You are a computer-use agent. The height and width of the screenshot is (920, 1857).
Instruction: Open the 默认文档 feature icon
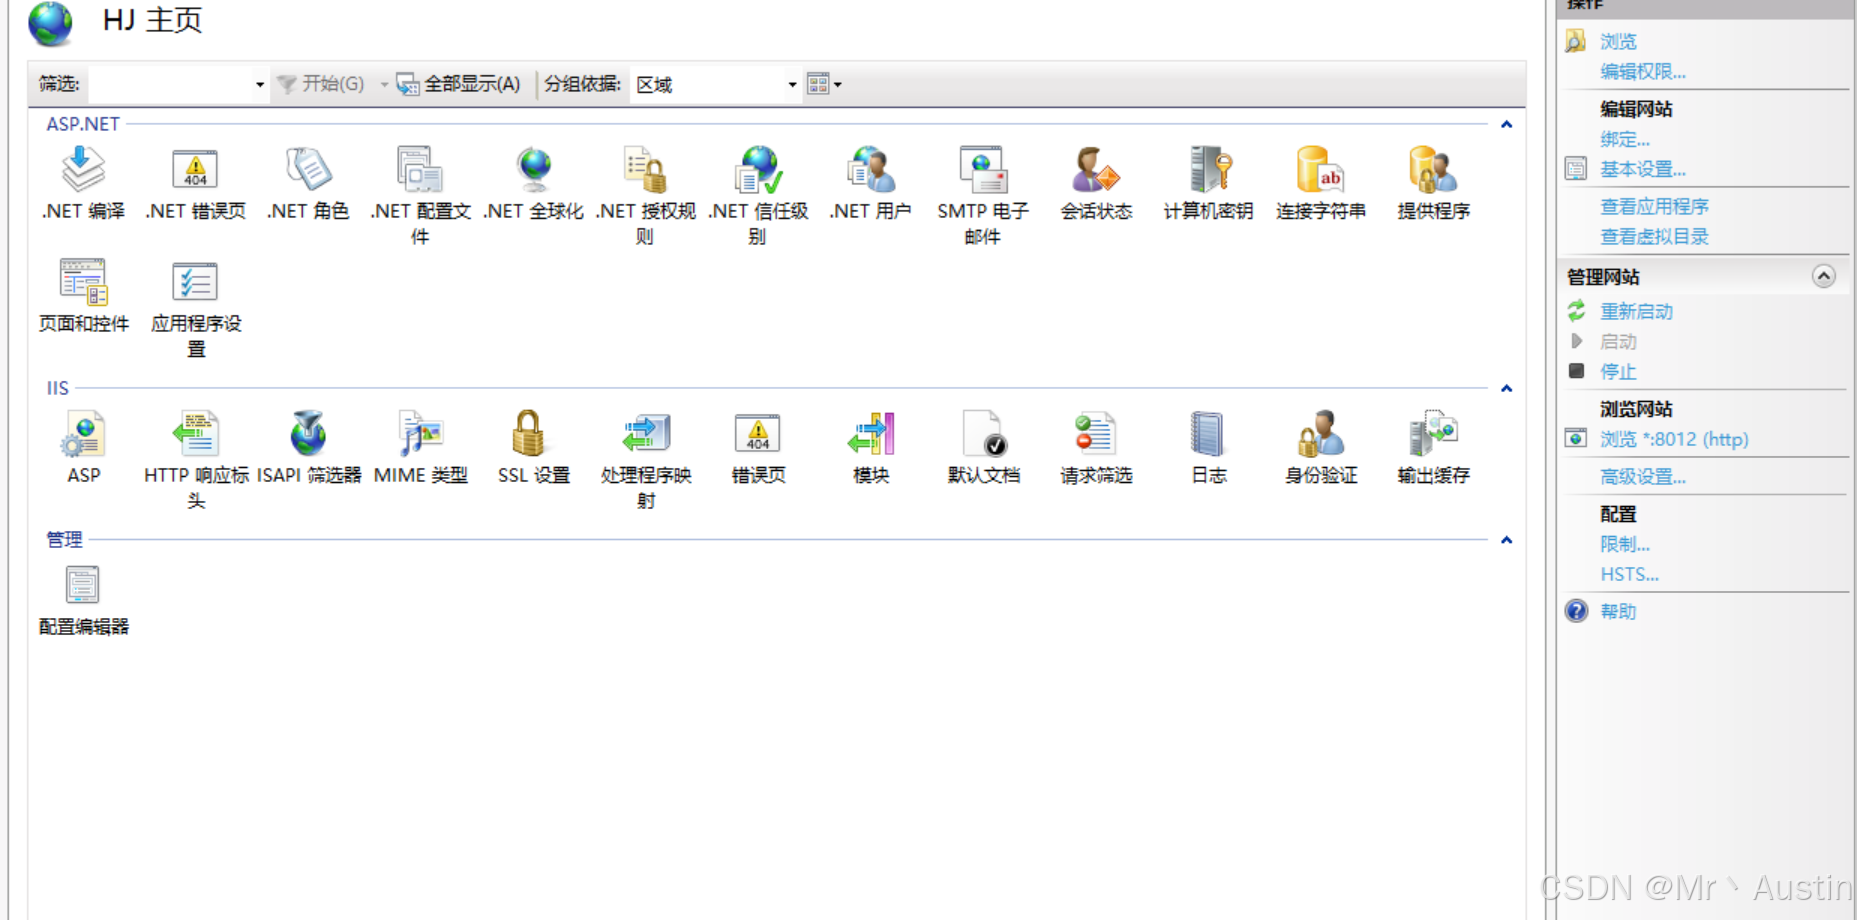click(984, 434)
